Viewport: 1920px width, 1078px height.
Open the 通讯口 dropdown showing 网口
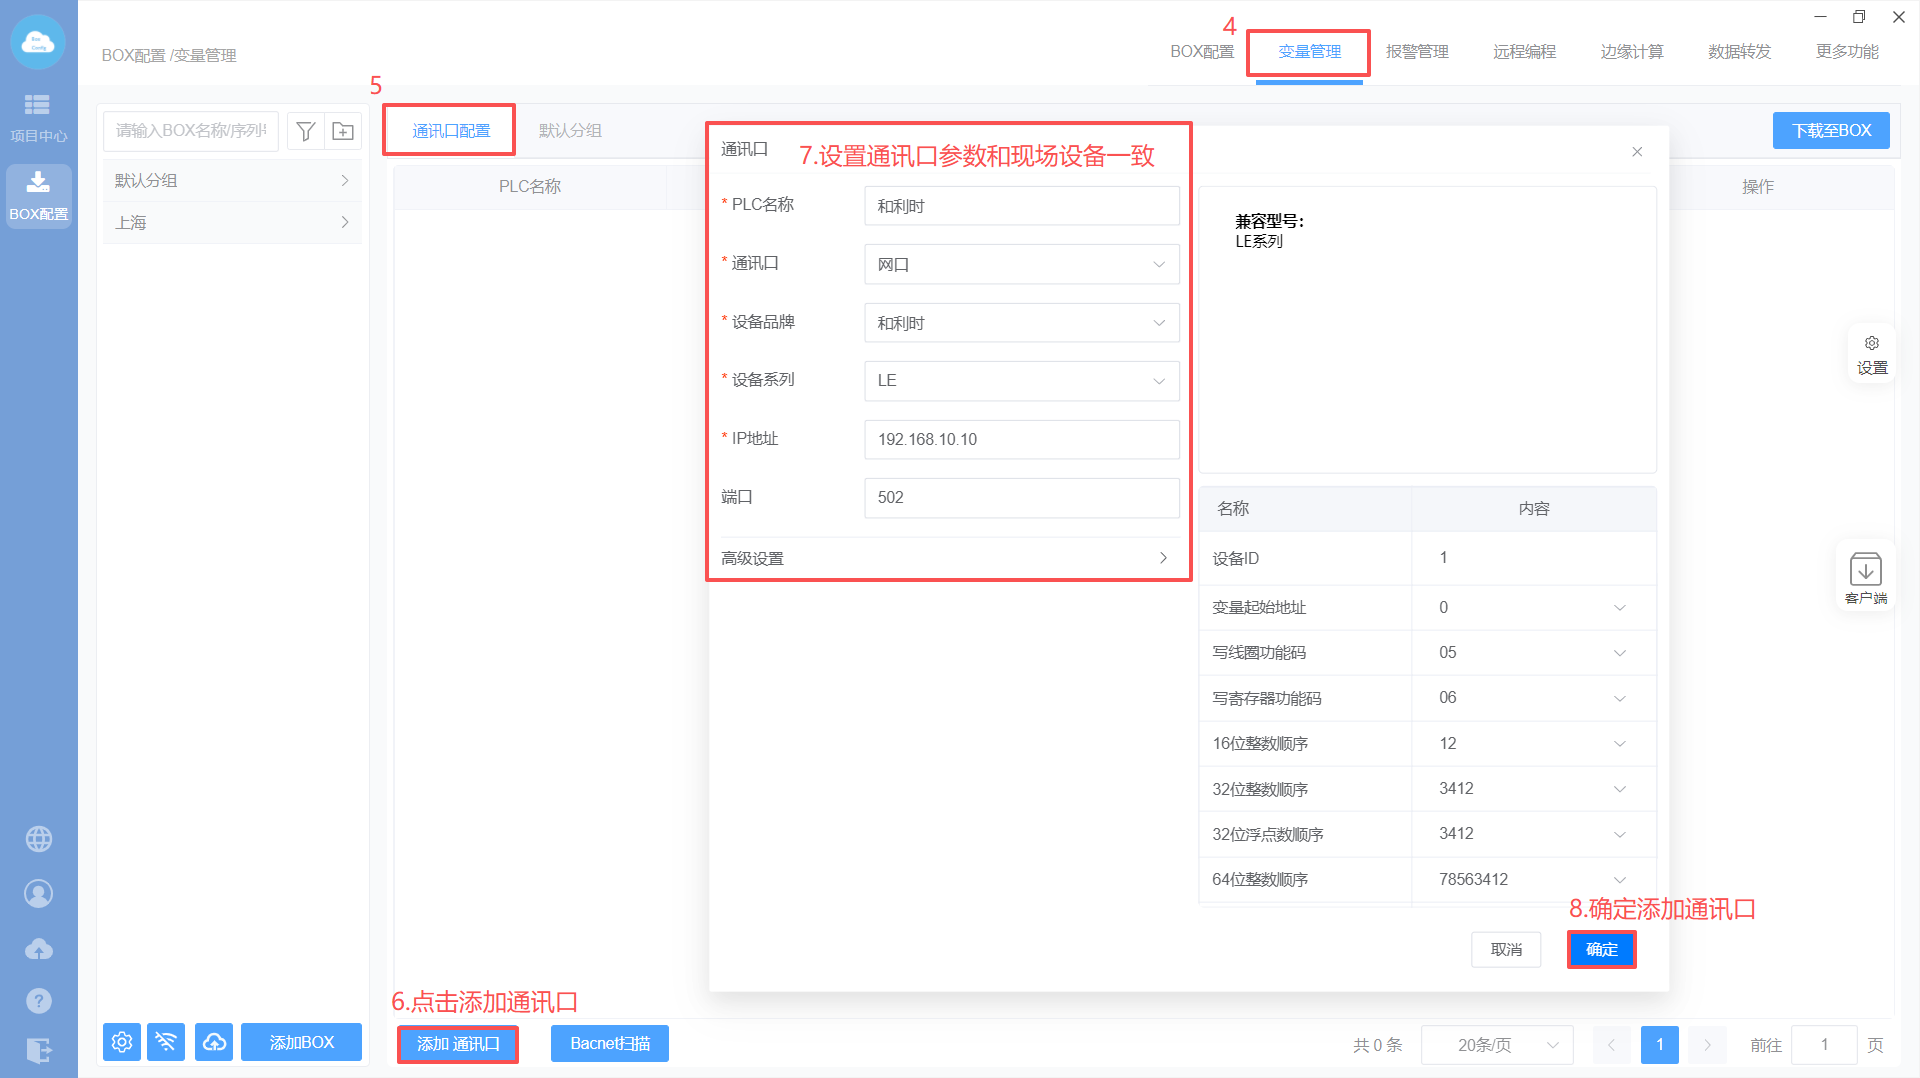1021,265
